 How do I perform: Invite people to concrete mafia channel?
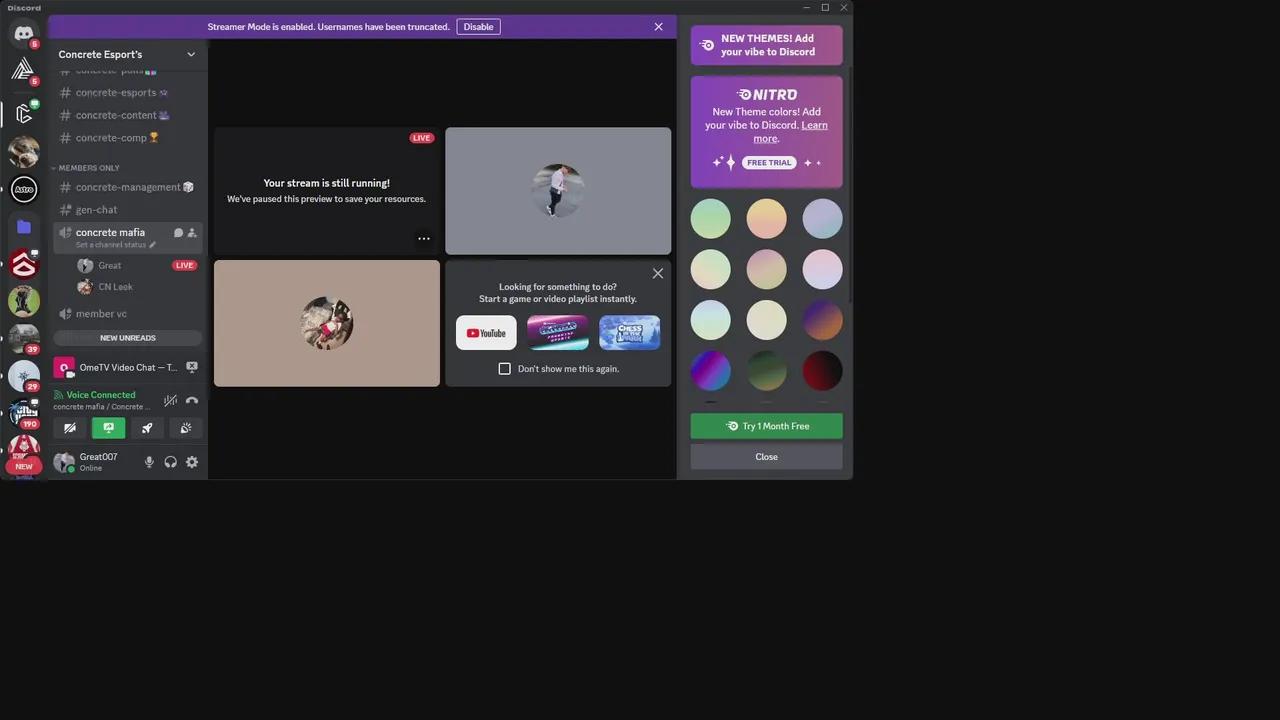tap(192, 233)
